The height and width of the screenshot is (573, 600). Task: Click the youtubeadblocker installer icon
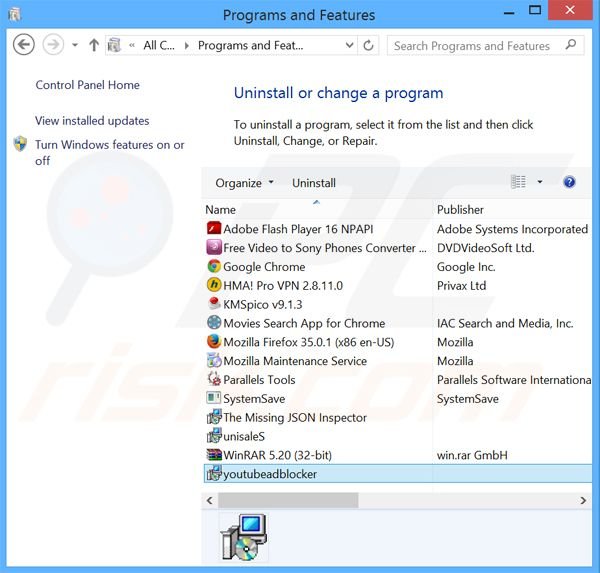coord(214,473)
